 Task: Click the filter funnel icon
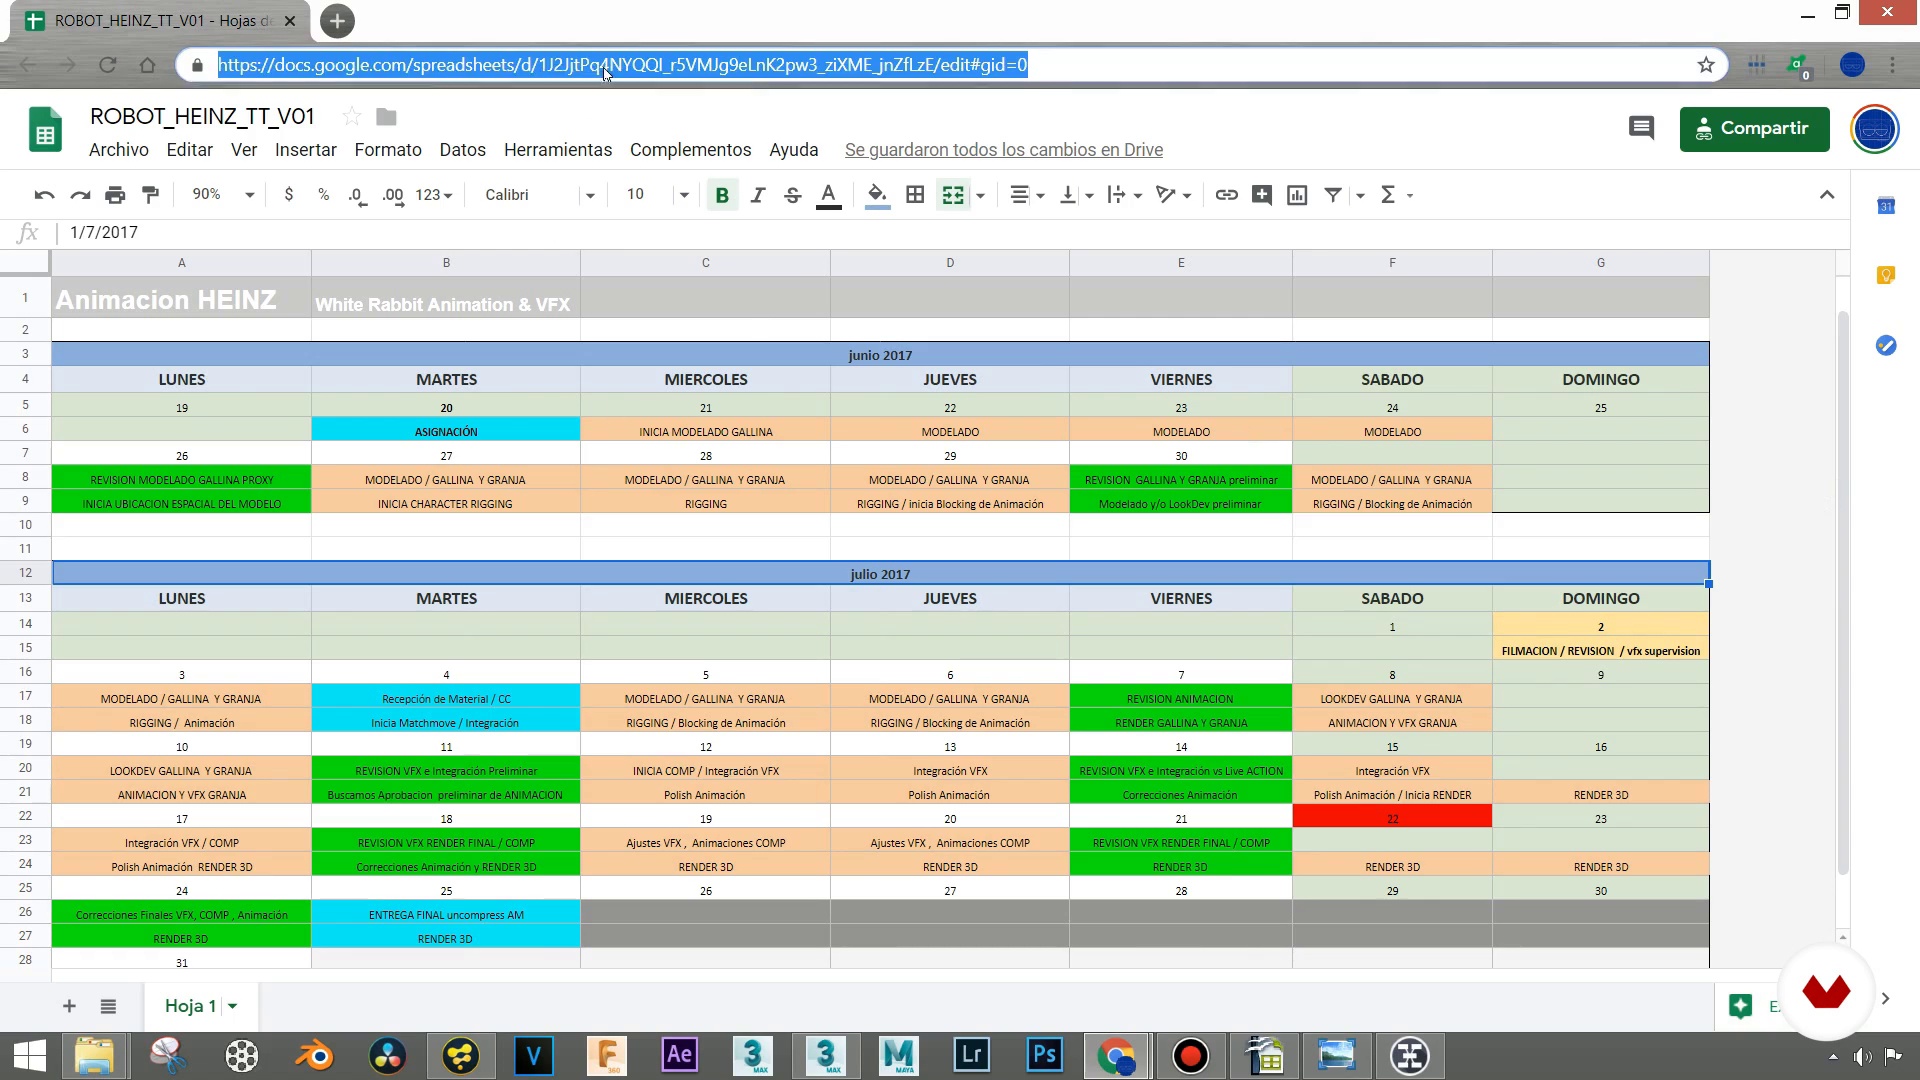1333,195
